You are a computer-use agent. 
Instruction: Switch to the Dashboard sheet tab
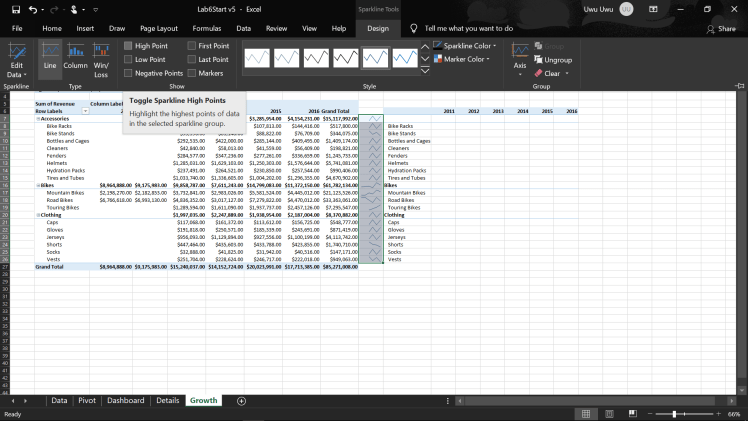pos(126,400)
